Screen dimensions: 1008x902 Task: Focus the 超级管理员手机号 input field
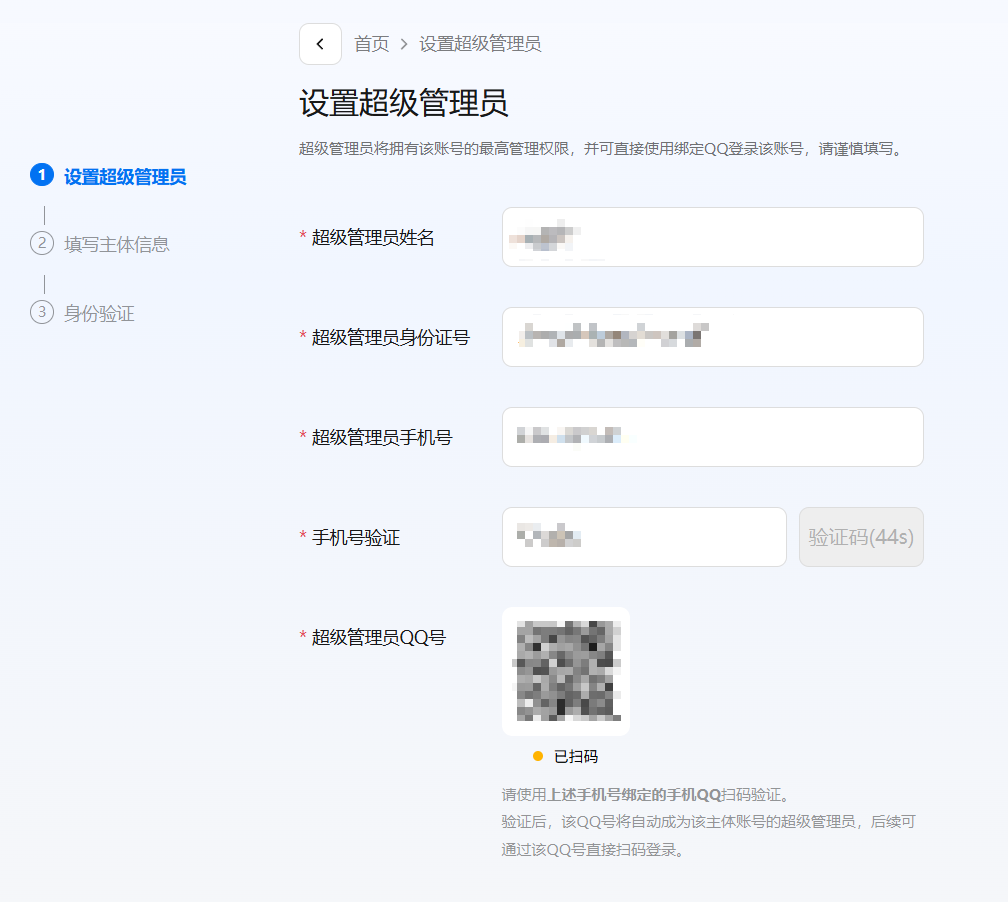point(712,437)
